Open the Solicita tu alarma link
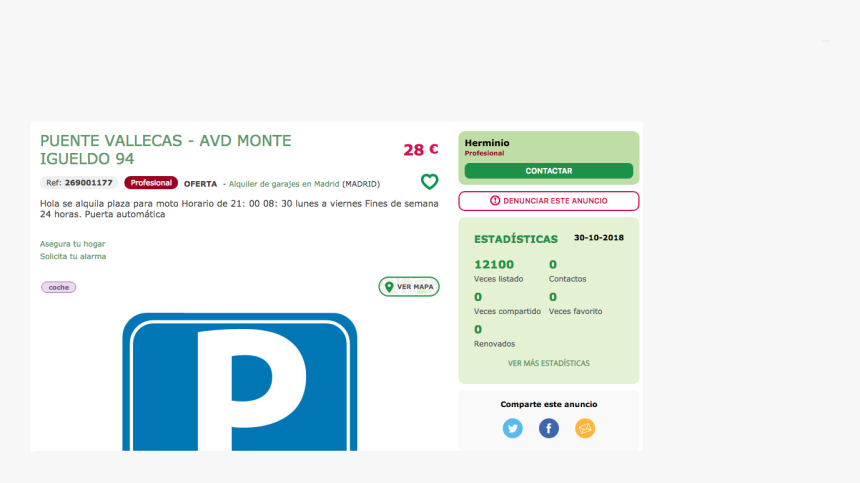 point(73,257)
